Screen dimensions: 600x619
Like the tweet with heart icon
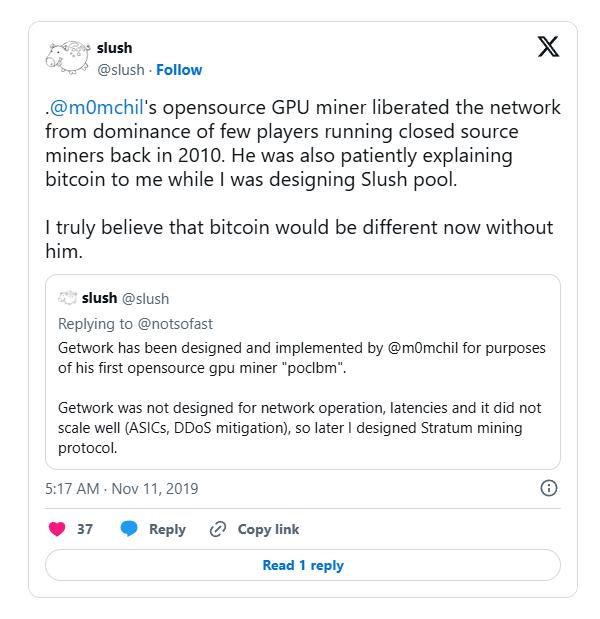(57, 529)
